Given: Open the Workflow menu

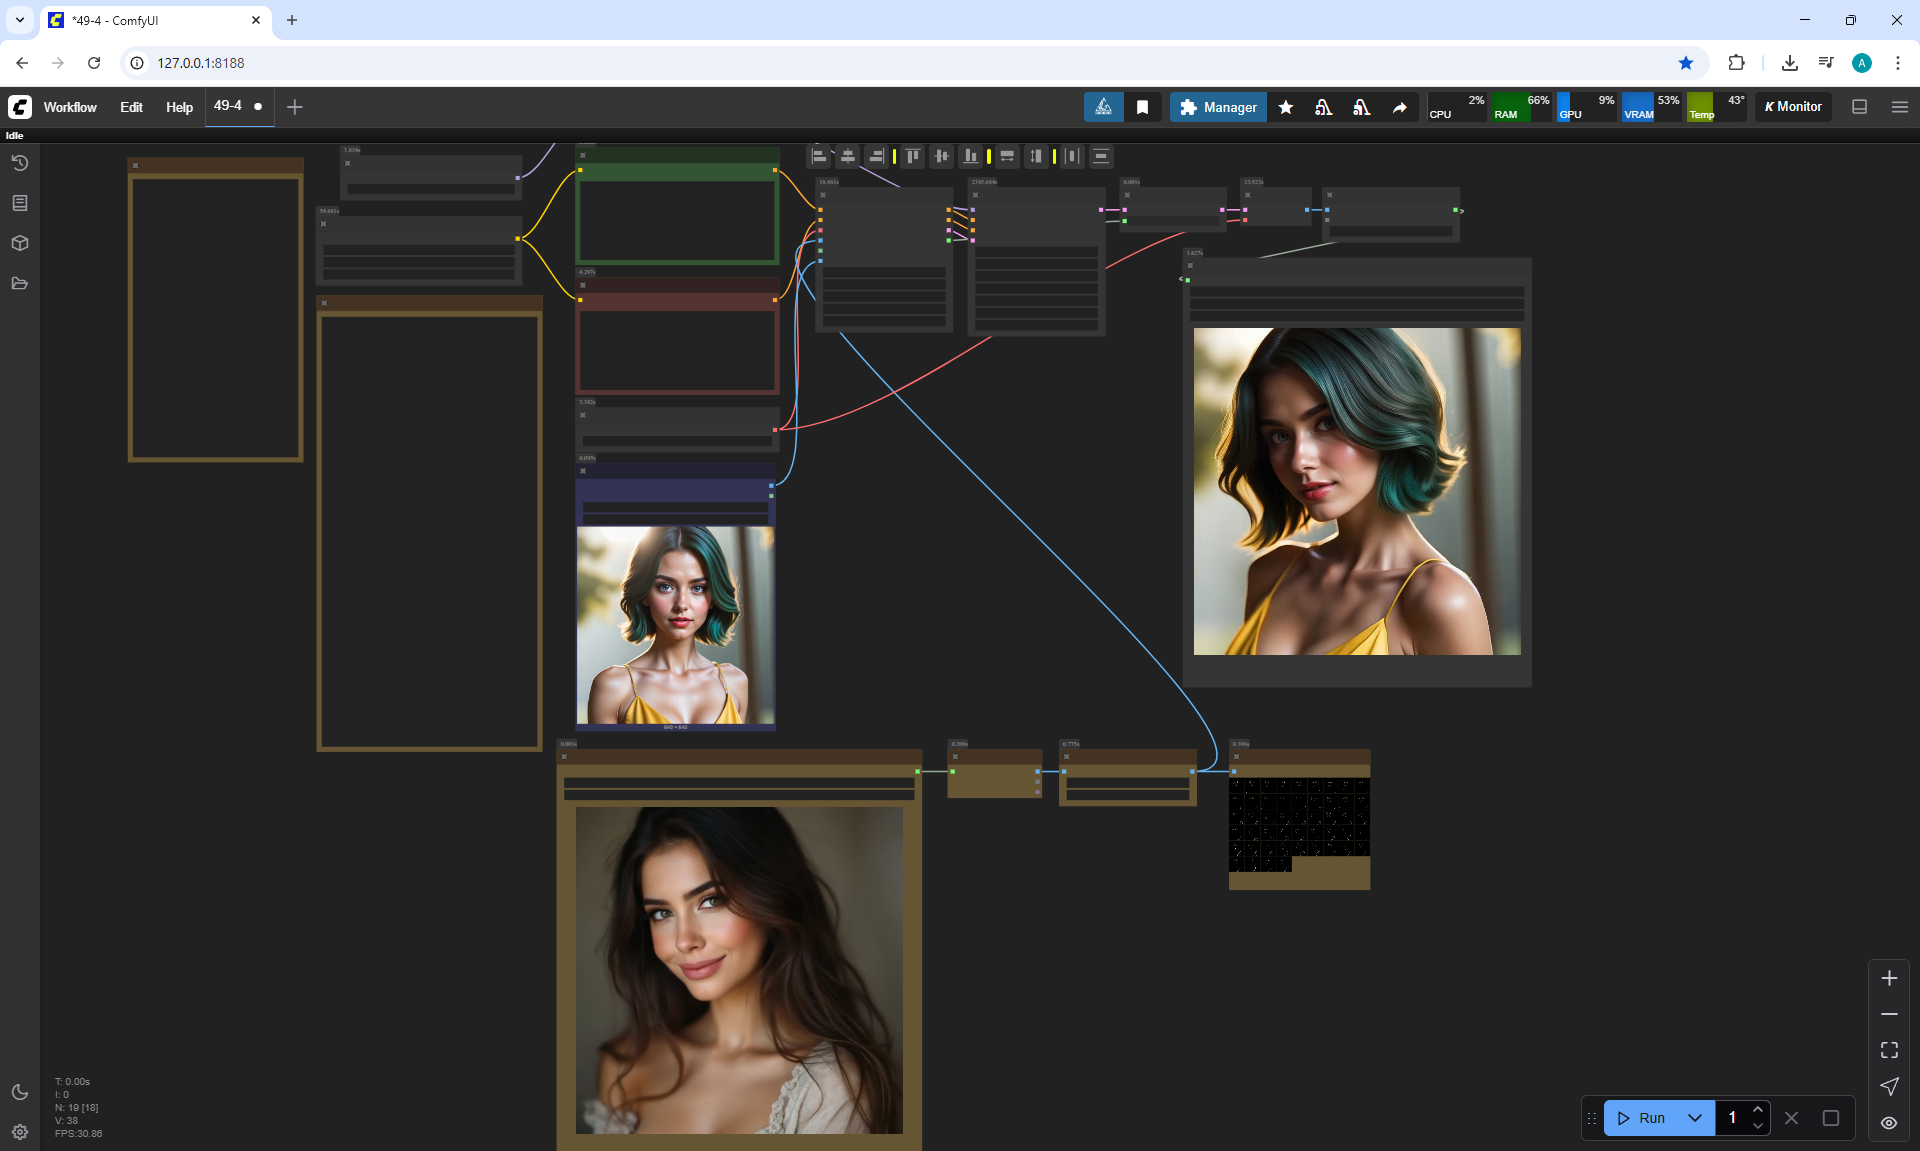Looking at the screenshot, I should 70,107.
